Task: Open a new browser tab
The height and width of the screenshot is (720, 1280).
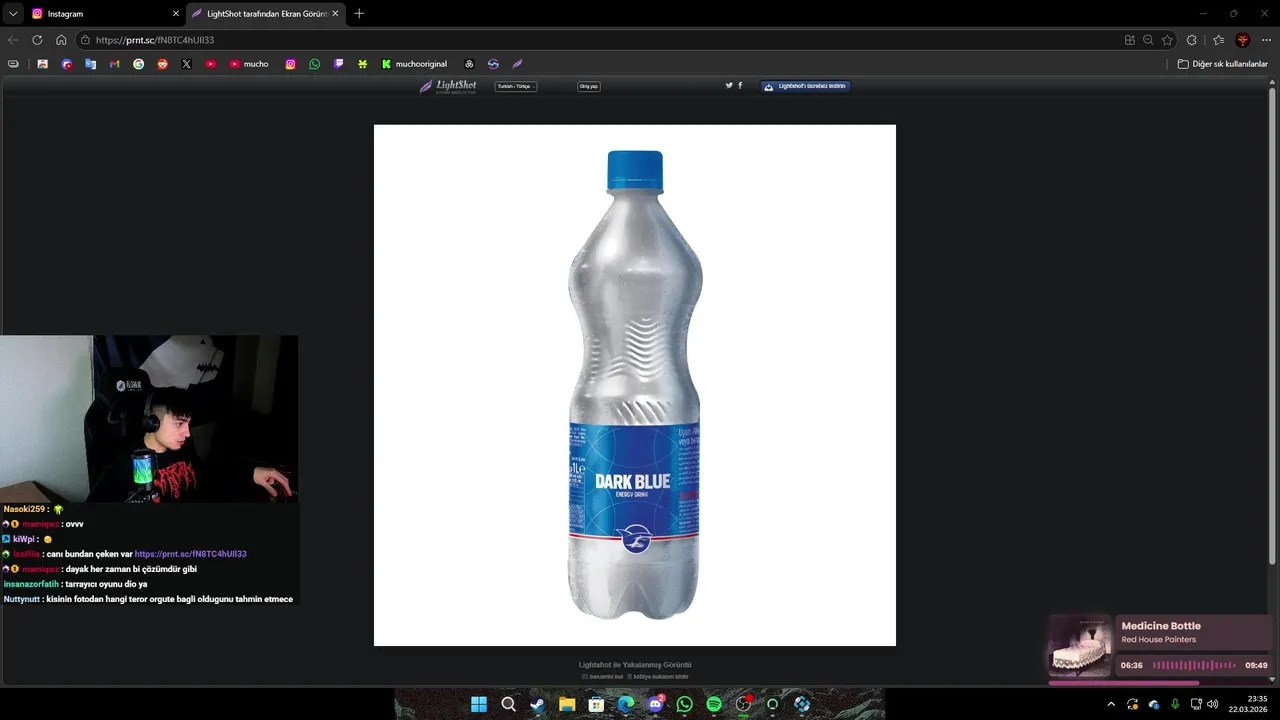Action: 359,14
